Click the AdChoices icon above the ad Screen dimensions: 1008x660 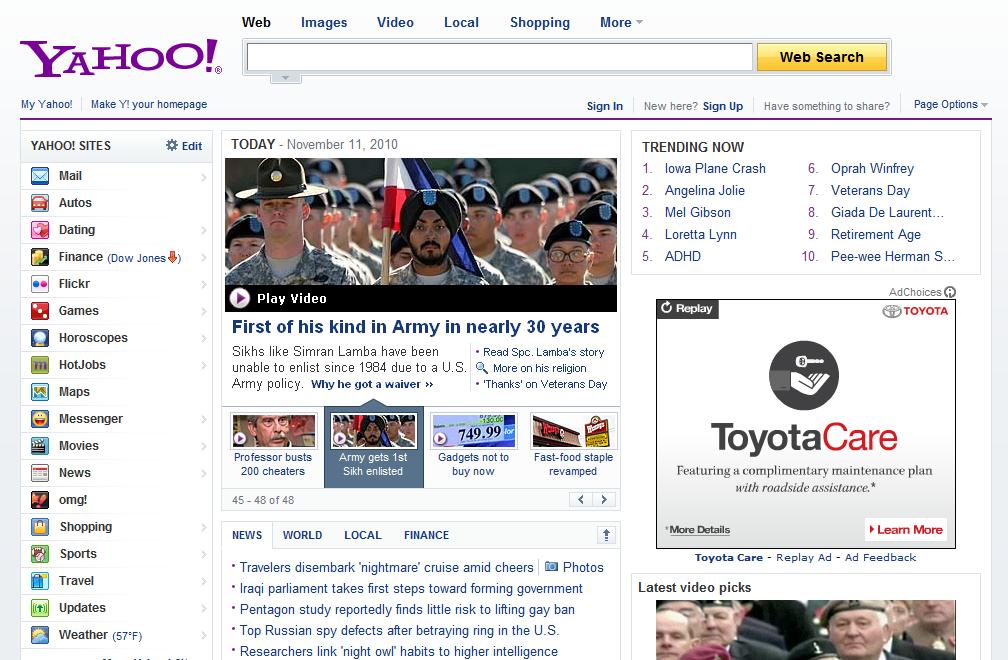pyautogui.click(x=950, y=292)
